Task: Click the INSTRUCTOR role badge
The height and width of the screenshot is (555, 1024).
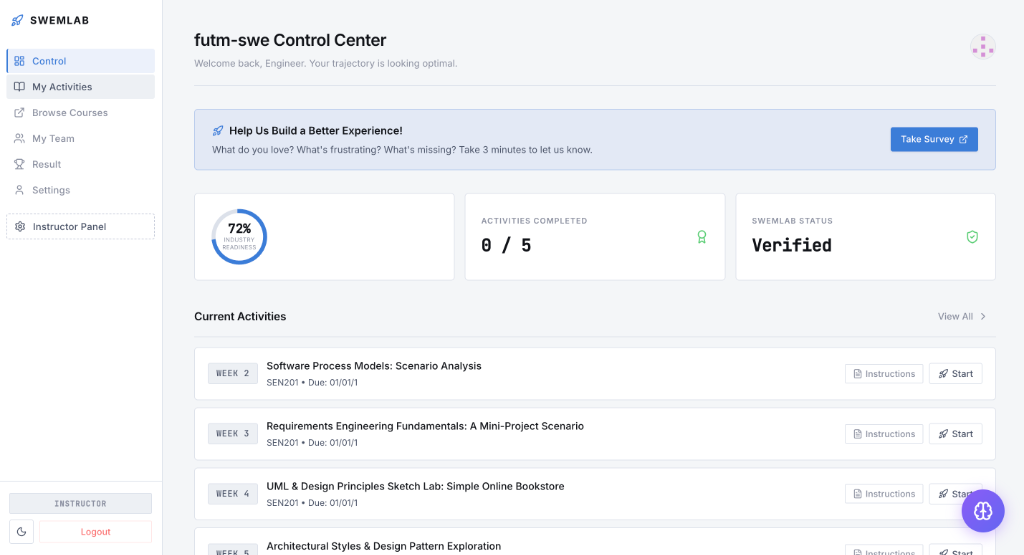Action: 80,503
